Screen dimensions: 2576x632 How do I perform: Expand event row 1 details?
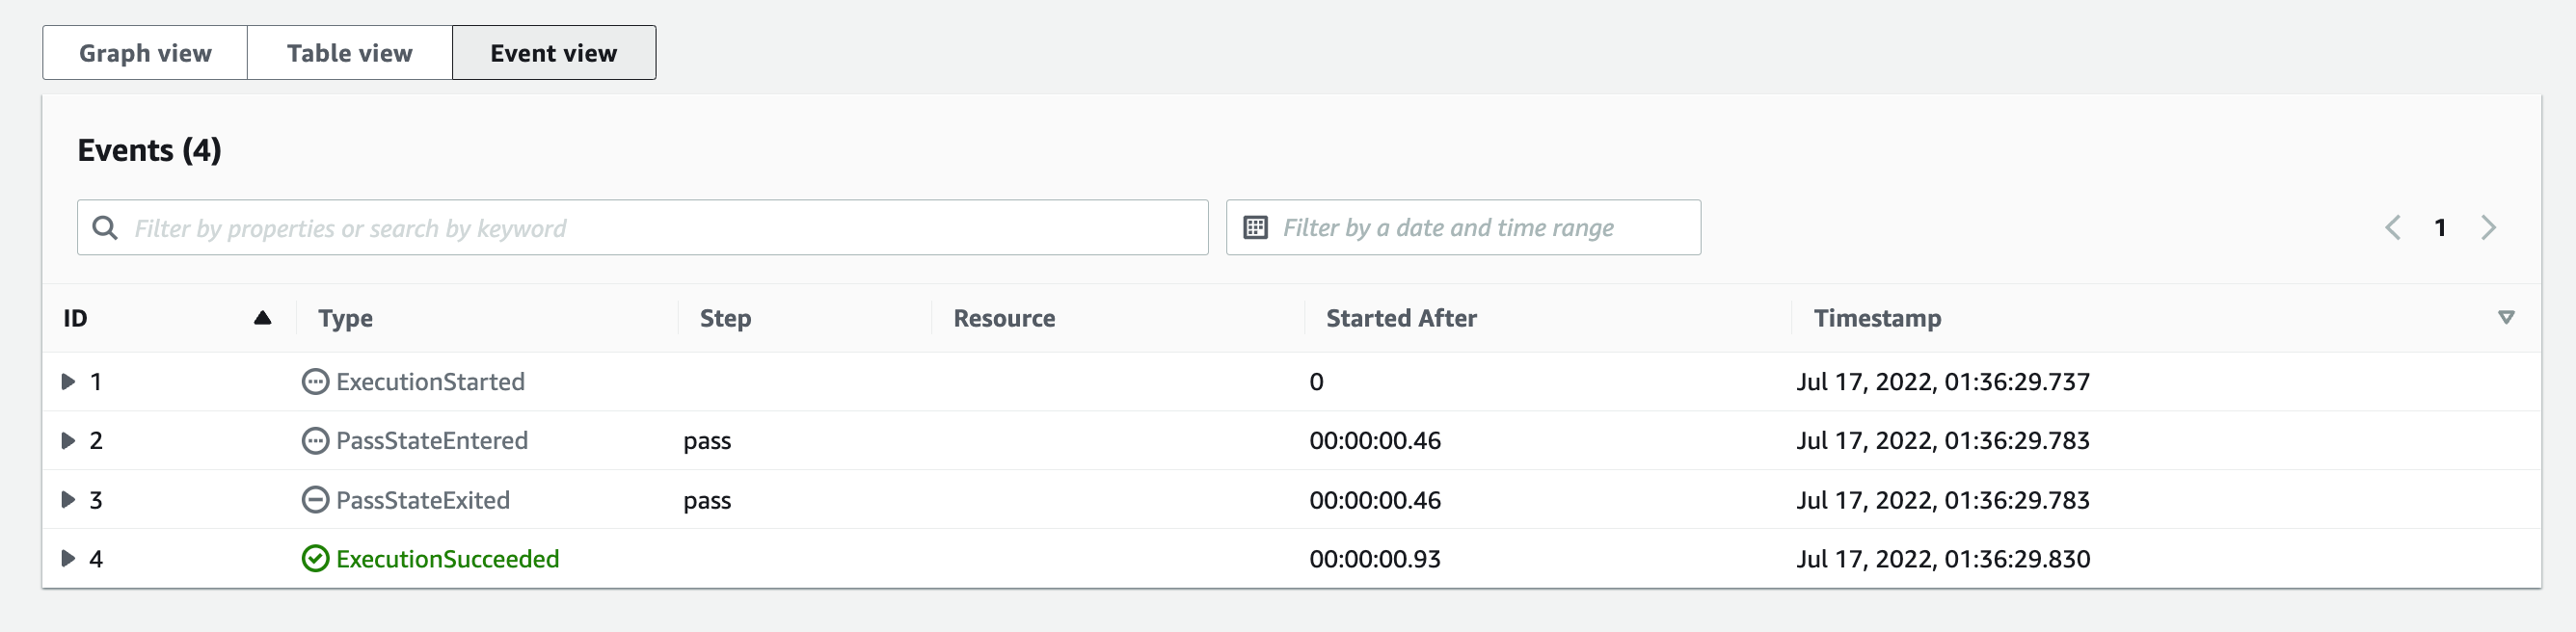(x=68, y=381)
